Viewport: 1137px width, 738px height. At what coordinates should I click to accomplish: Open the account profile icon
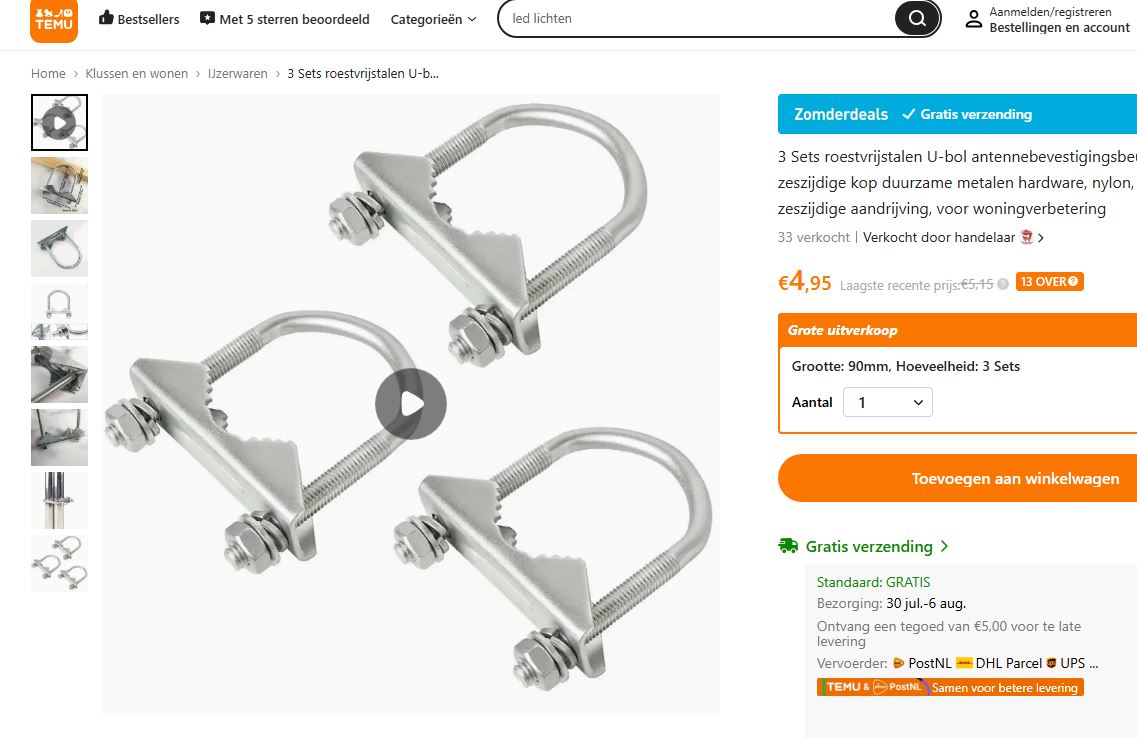click(973, 19)
